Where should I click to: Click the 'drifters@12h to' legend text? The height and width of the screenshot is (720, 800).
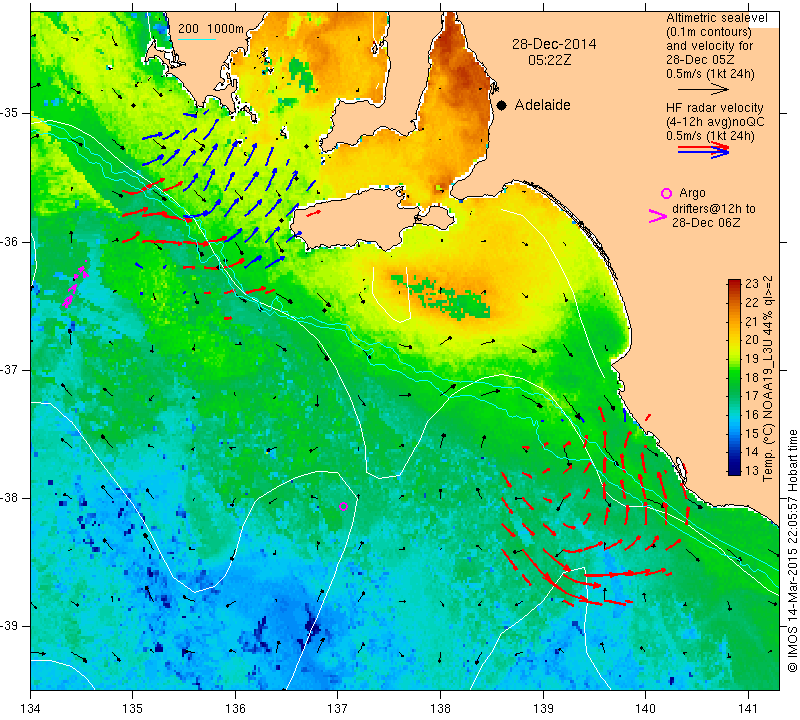point(714,209)
